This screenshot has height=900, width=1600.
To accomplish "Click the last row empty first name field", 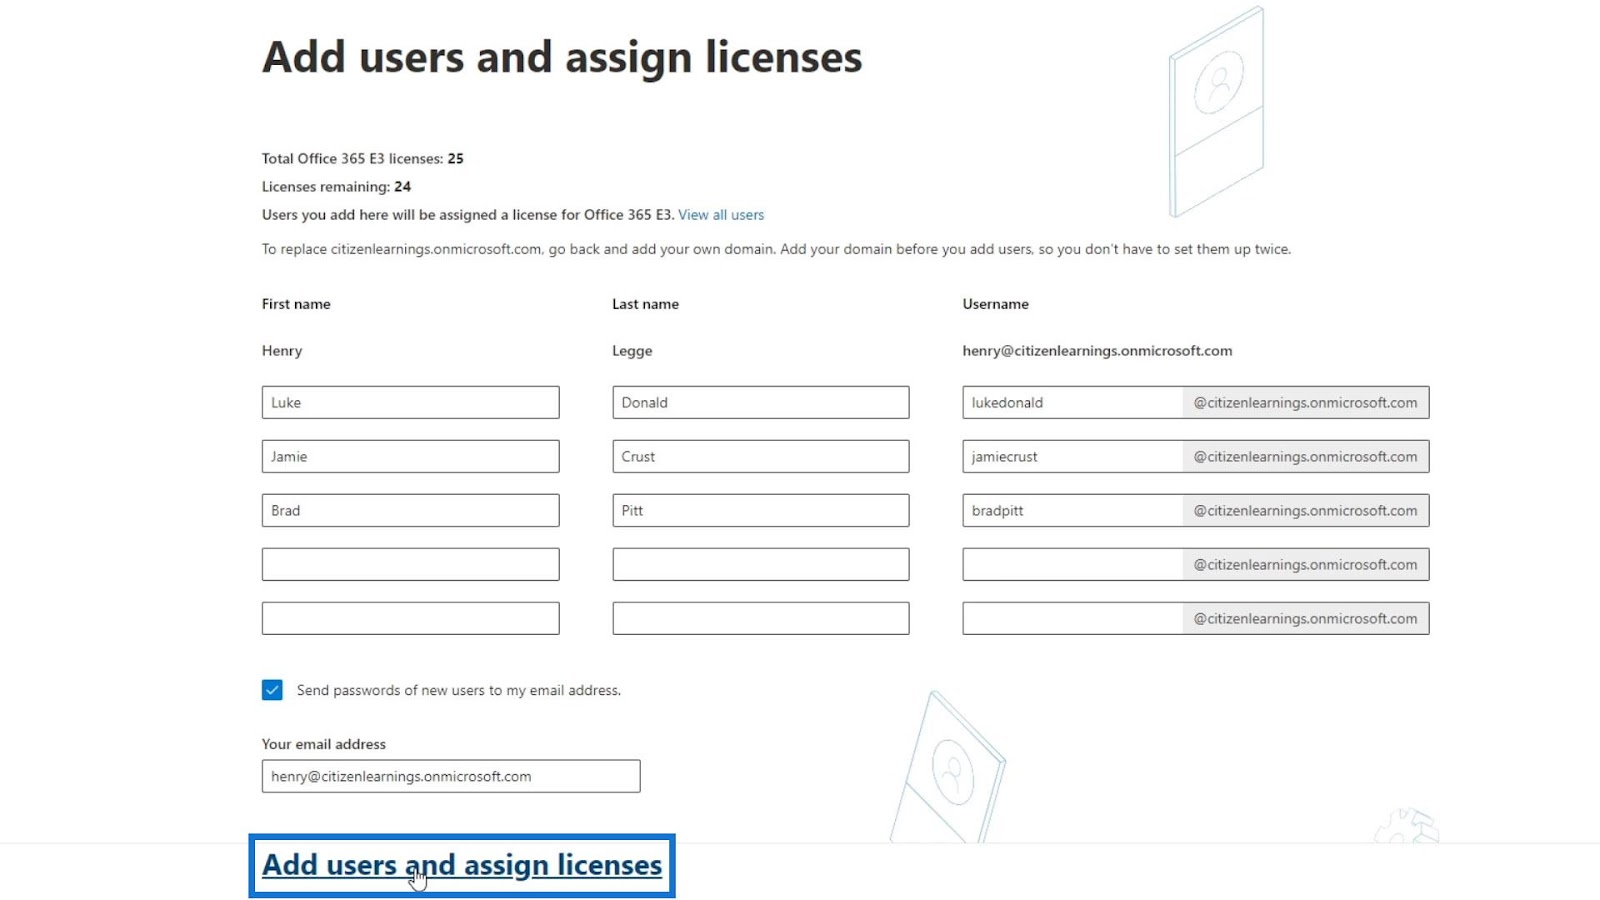I will 411,619.
